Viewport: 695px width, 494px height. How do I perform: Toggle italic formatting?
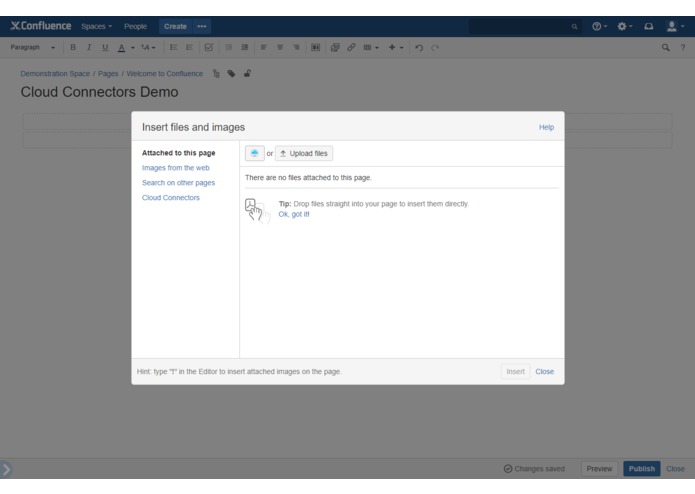(89, 47)
